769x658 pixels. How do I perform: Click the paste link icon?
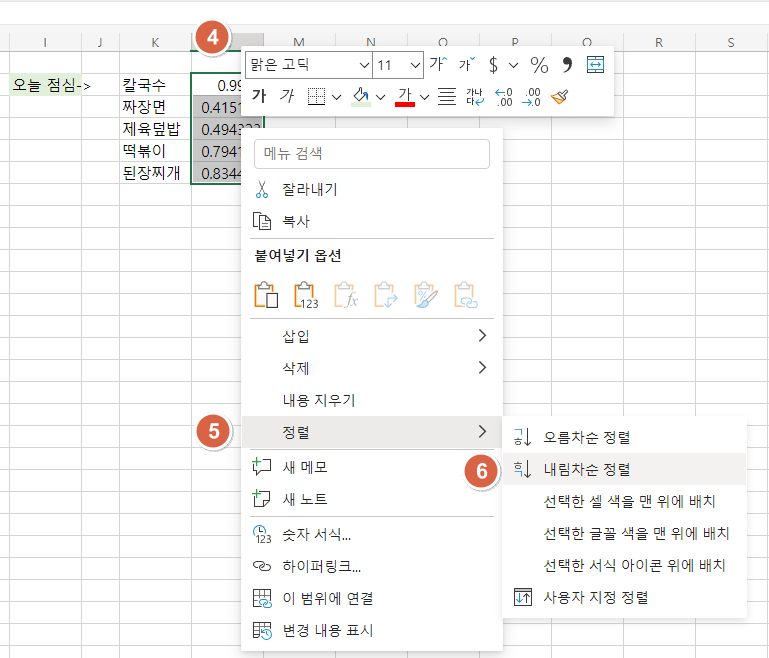coord(466,295)
